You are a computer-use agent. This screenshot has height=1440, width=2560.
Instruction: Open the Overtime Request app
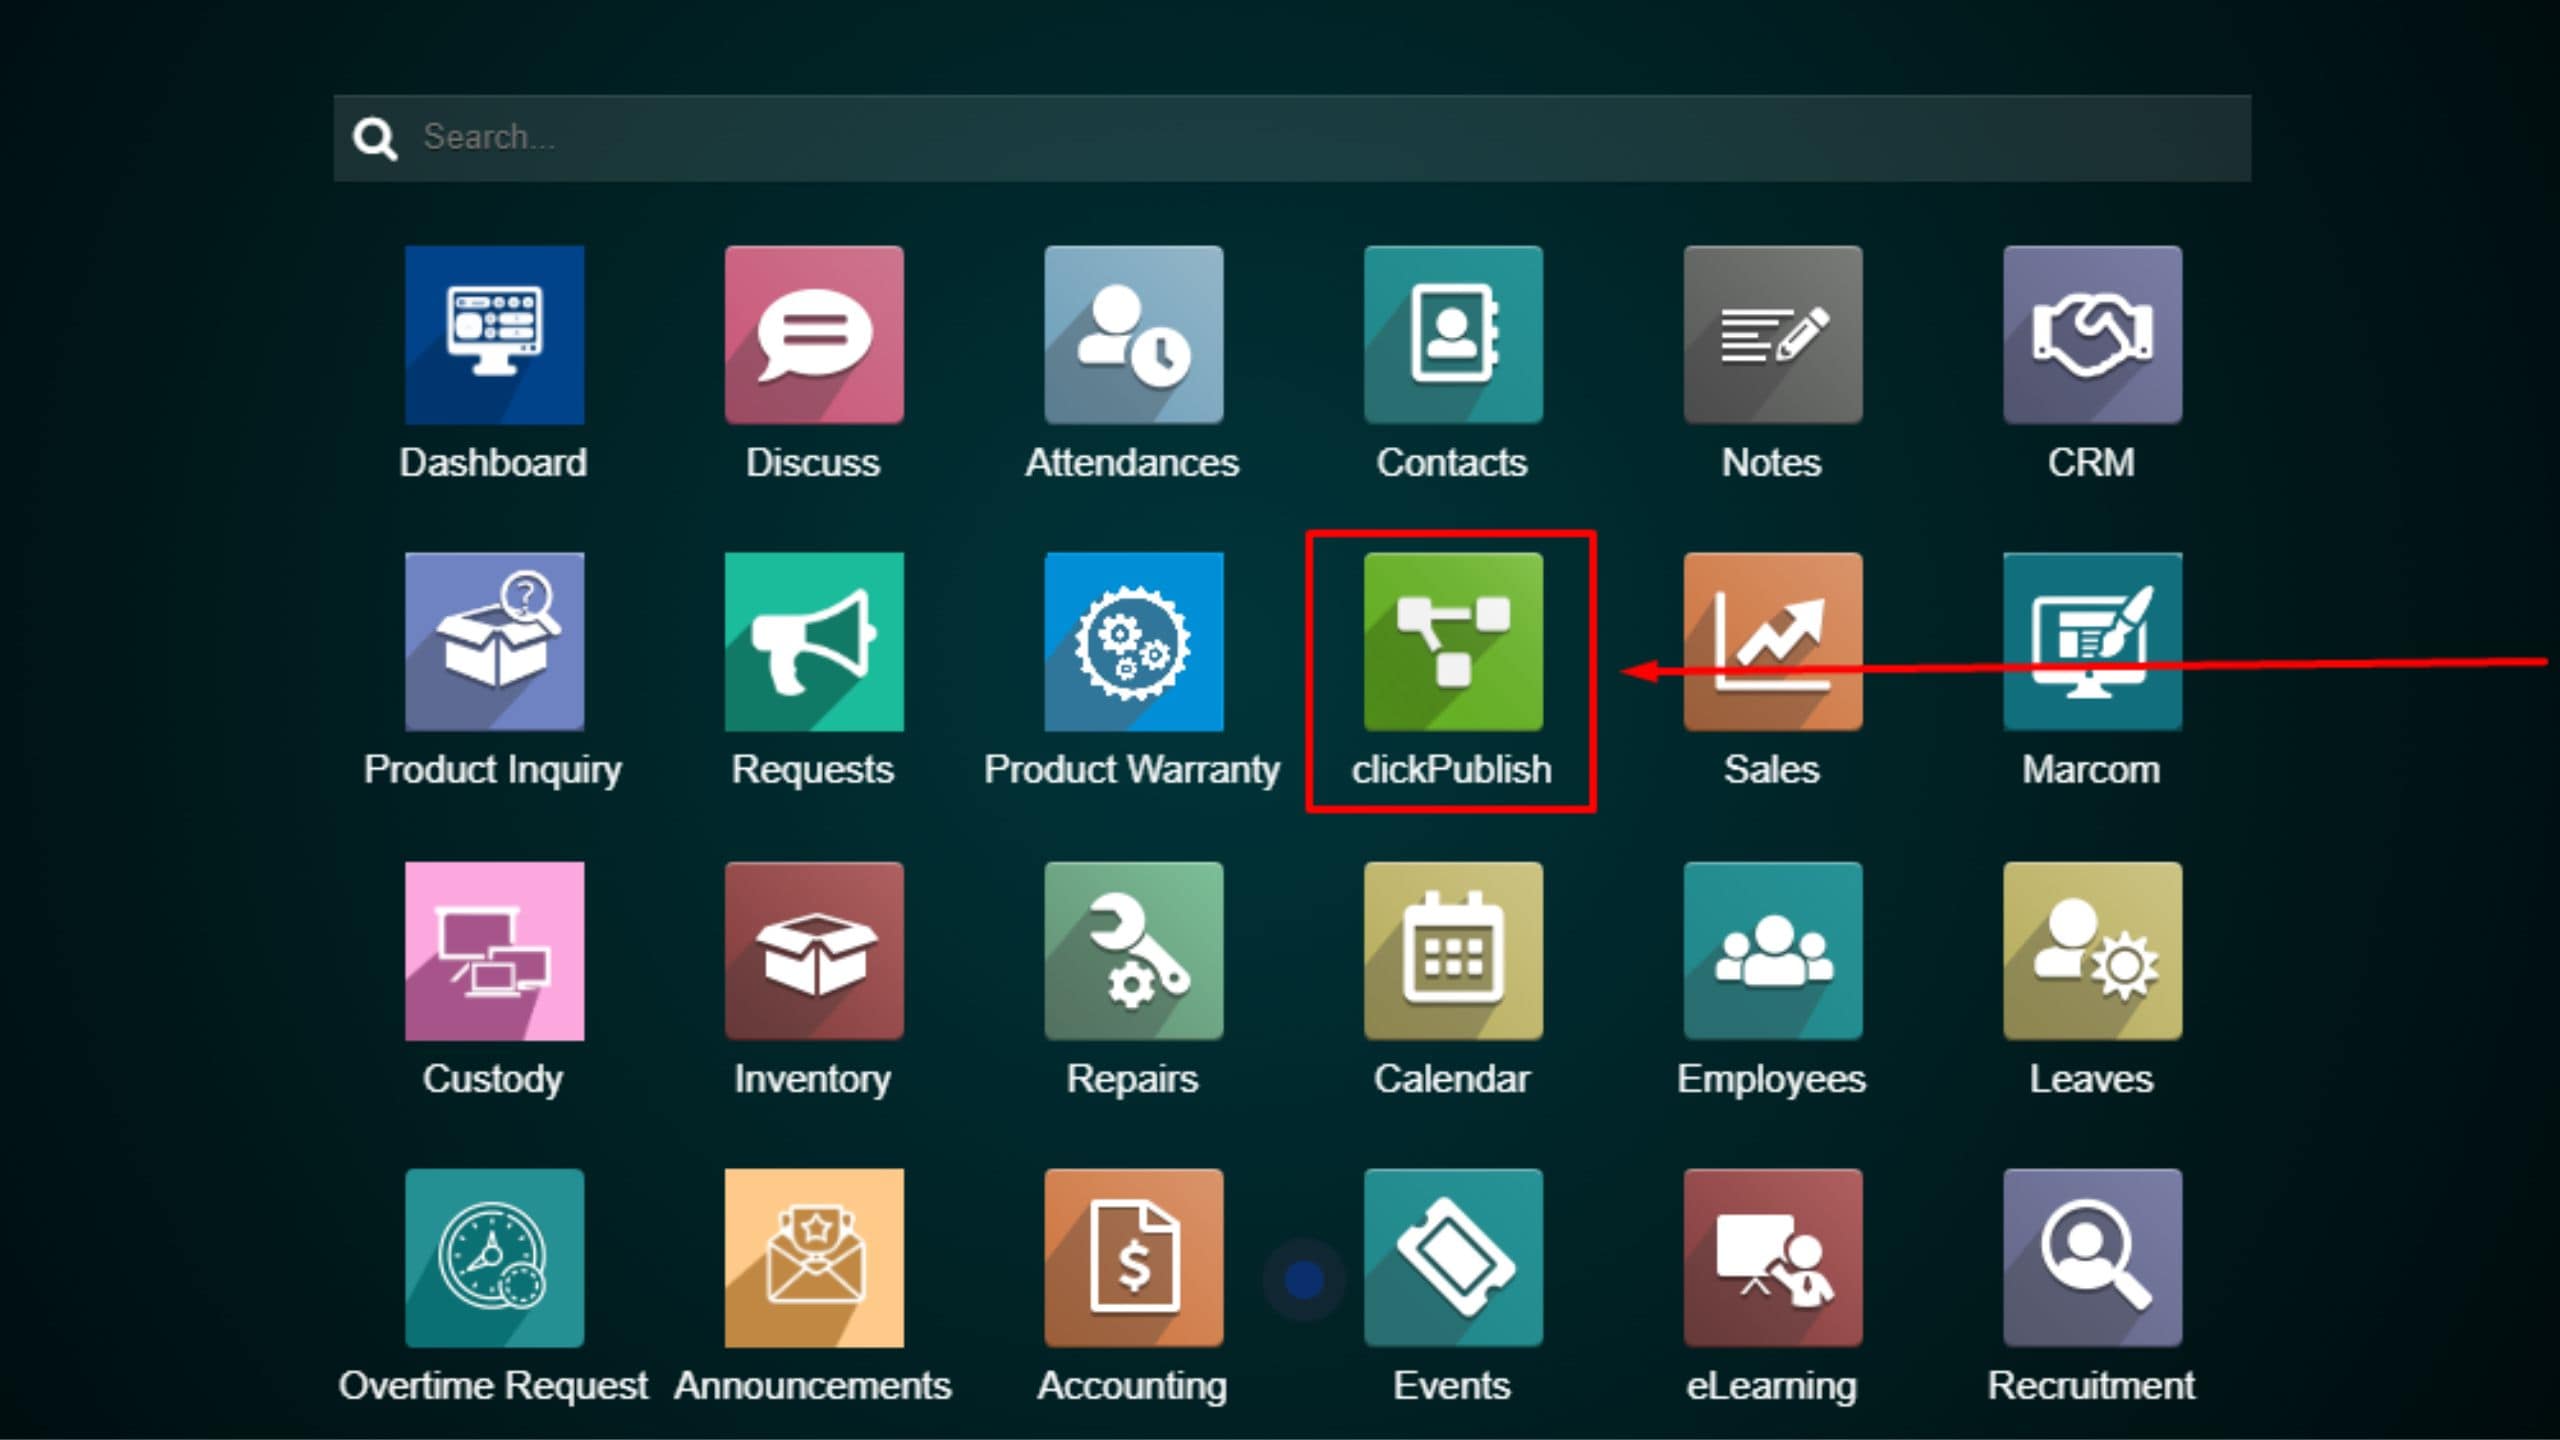[494, 1258]
